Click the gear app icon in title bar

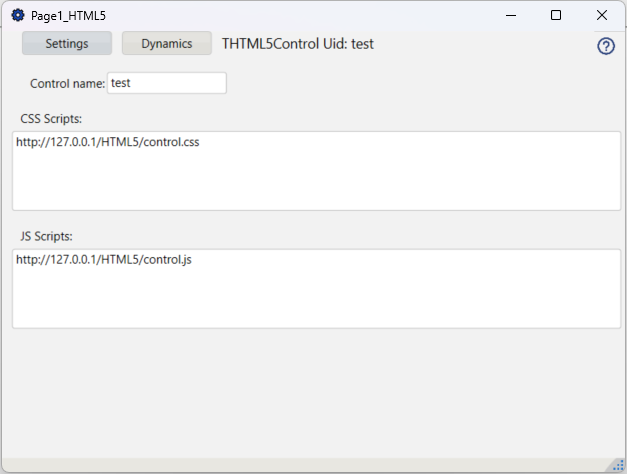tap(17, 16)
